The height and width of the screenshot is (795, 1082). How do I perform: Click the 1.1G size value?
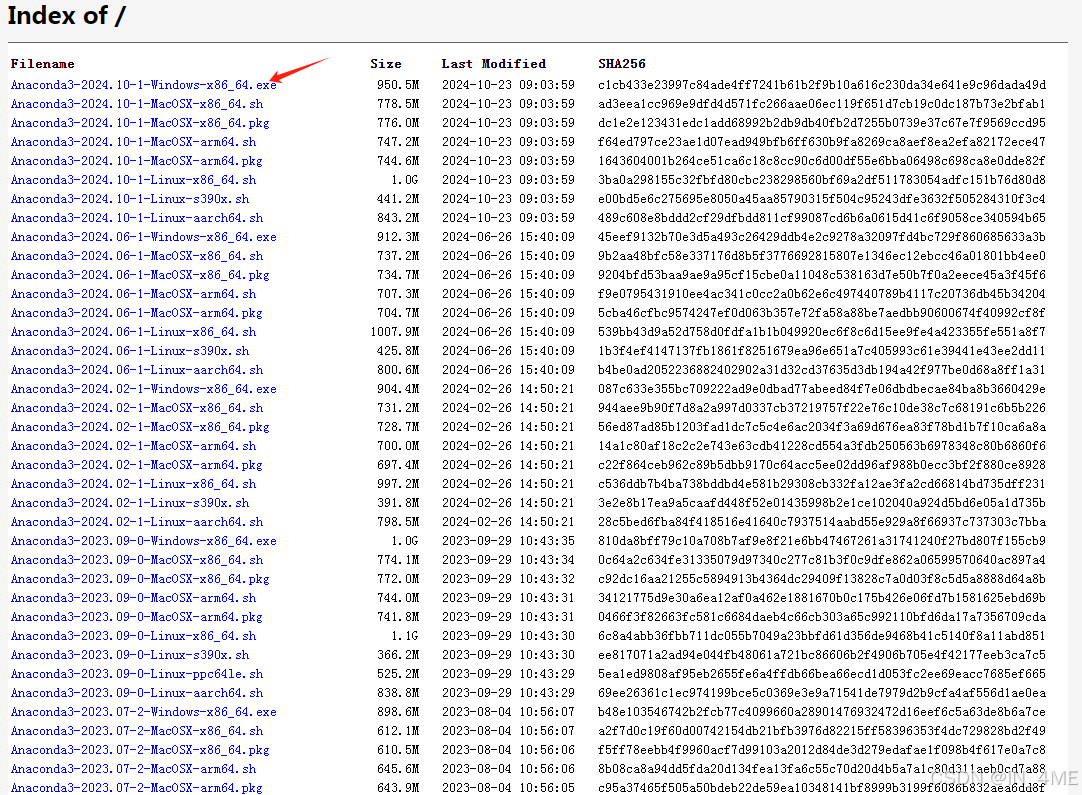coord(405,636)
